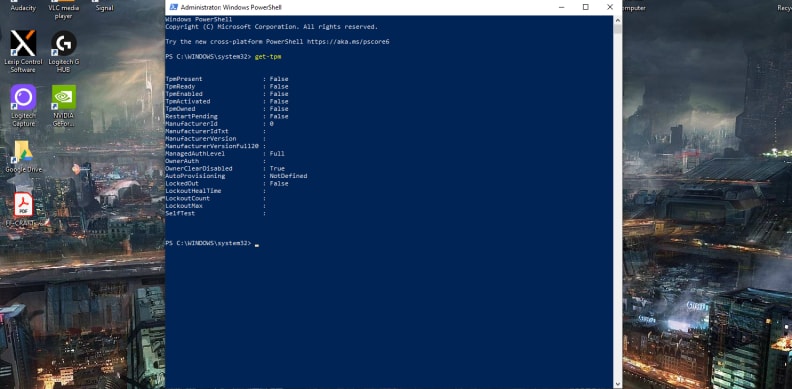
Task: Open the NVIDIA GeForce desktop shortcut
Action: [x=64, y=97]
